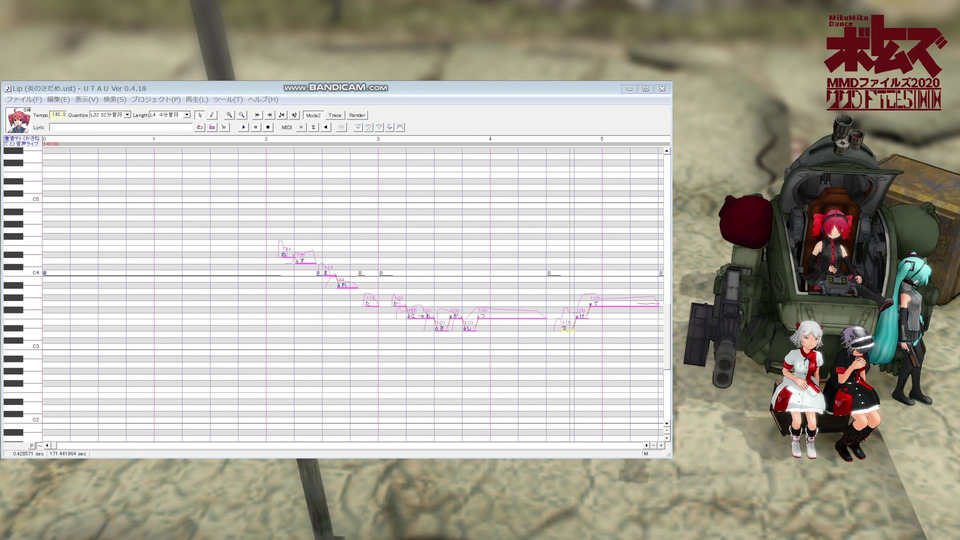Click the '171.441964 sec' status text
The height and width of the screenshot is (540, 960).
68,454
